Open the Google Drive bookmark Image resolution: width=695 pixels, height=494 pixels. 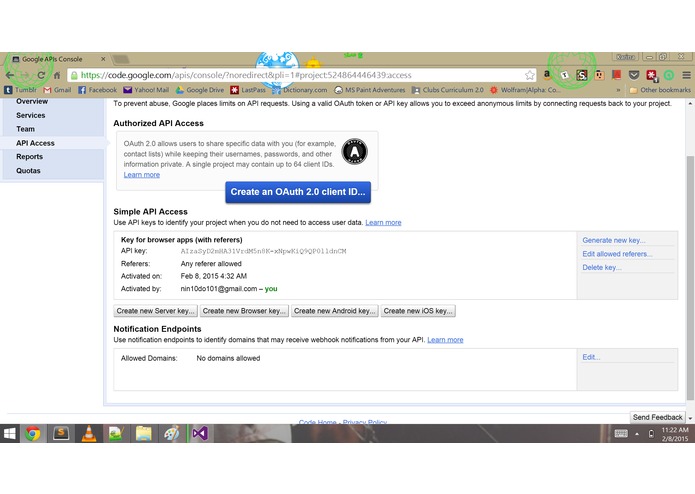pyautogui.click(x=200, y=90)
